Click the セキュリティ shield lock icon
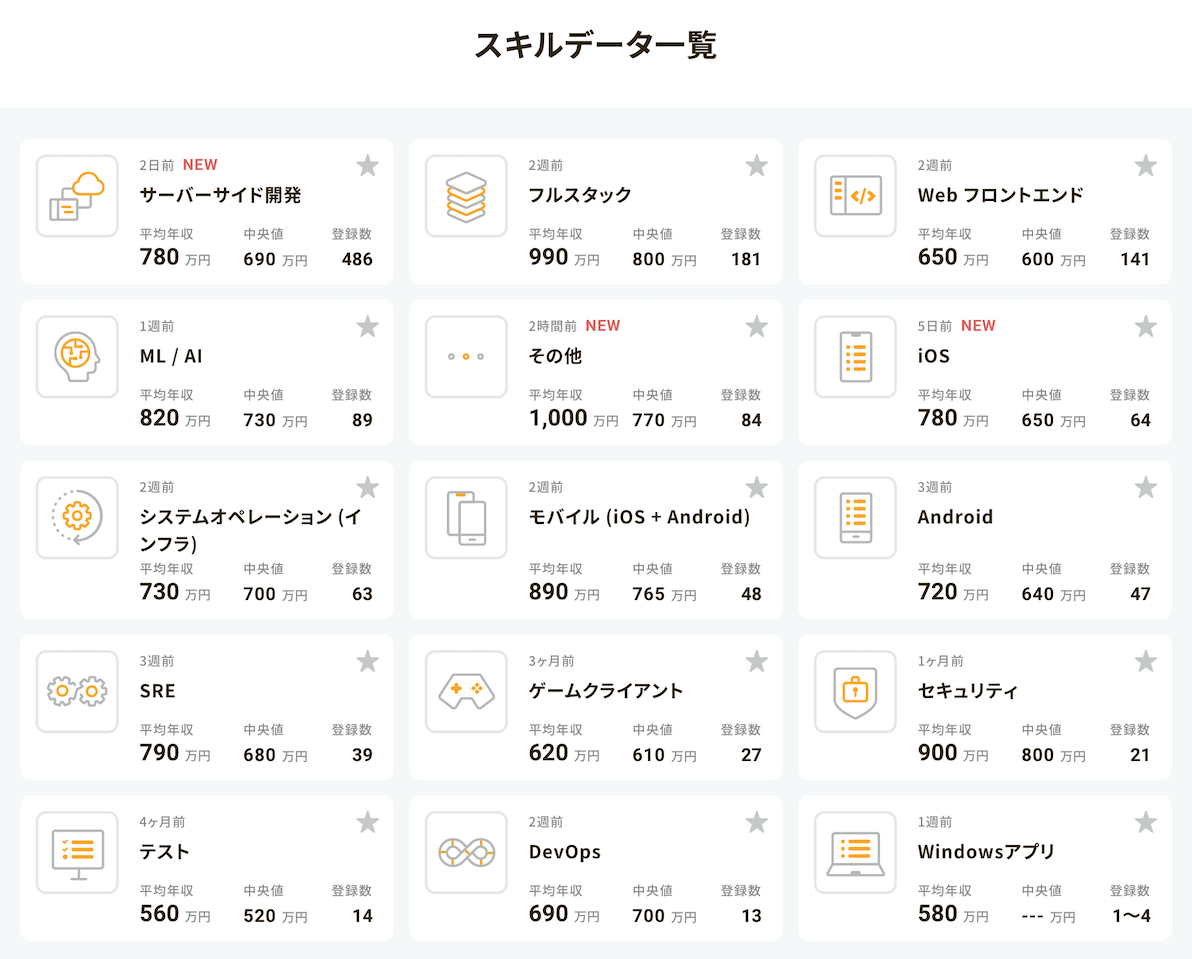 coord(855,691)
